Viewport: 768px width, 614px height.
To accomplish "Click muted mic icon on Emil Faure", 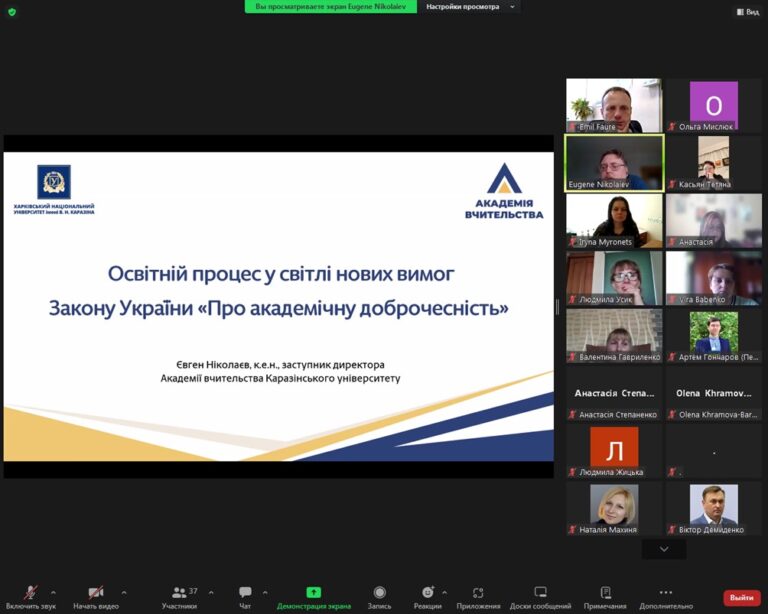I will tap(572, 127).
